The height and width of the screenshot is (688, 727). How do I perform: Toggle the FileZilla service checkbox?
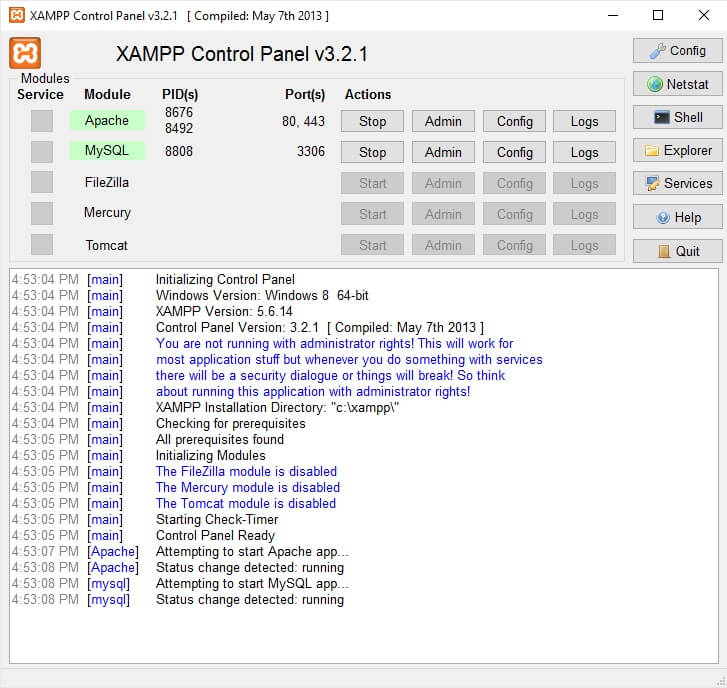(x=42, y=182)
